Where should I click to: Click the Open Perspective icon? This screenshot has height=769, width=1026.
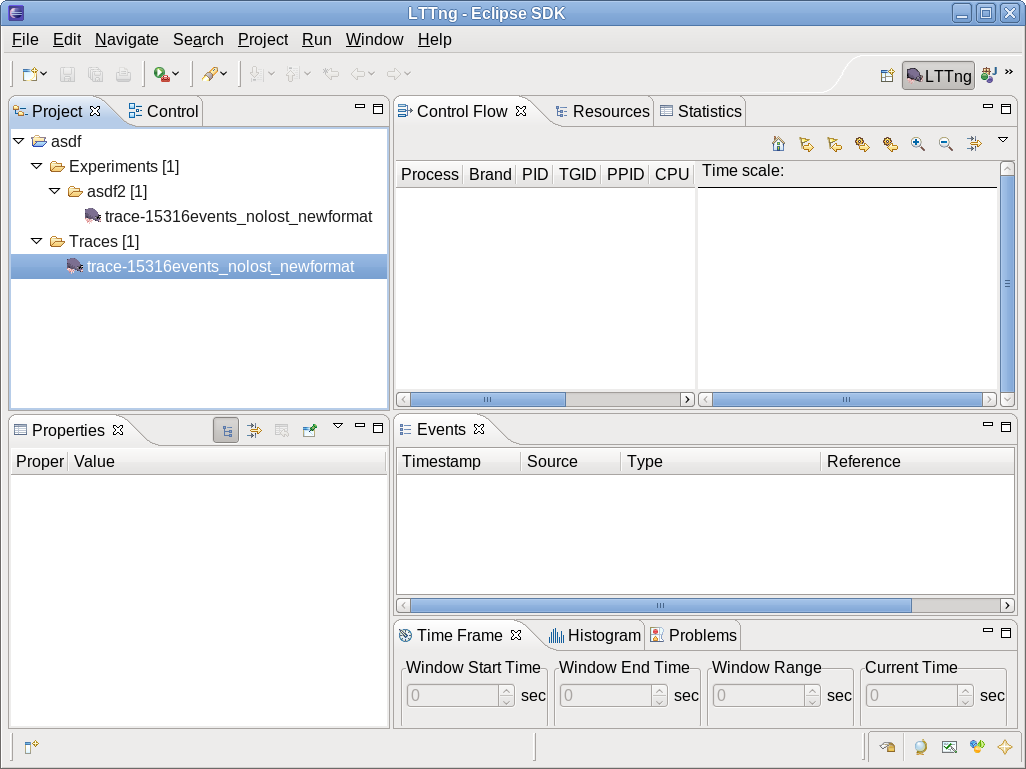[887, 76]
